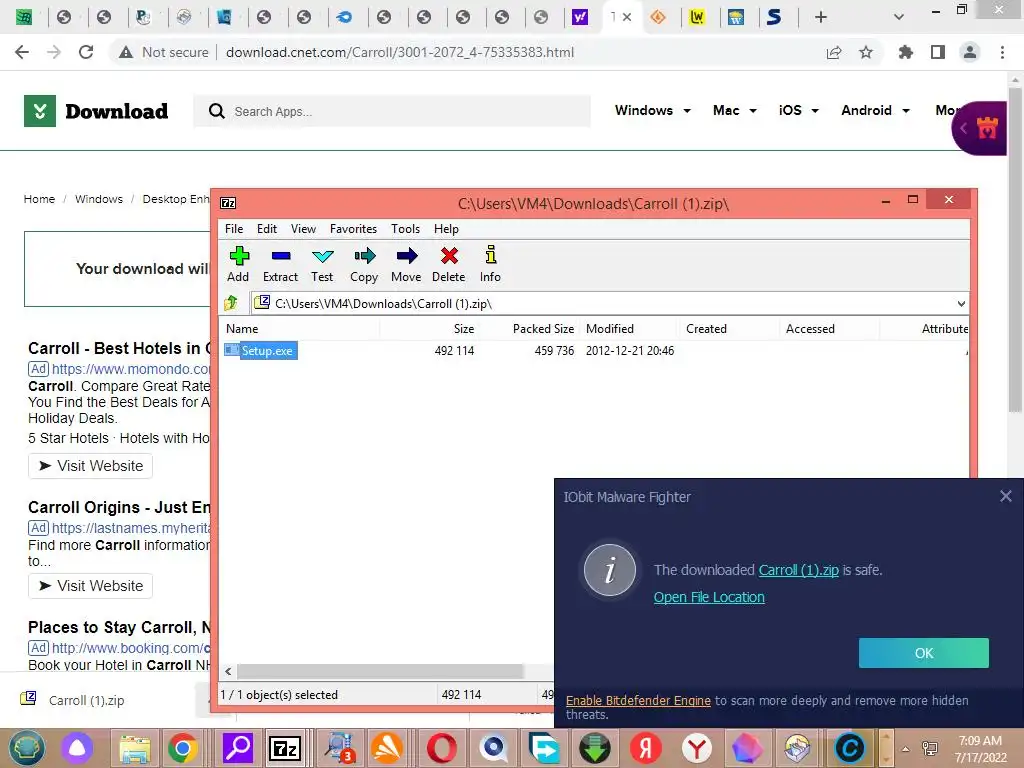Expand the 7-Zip address path dropdown

tap(961, 304)
